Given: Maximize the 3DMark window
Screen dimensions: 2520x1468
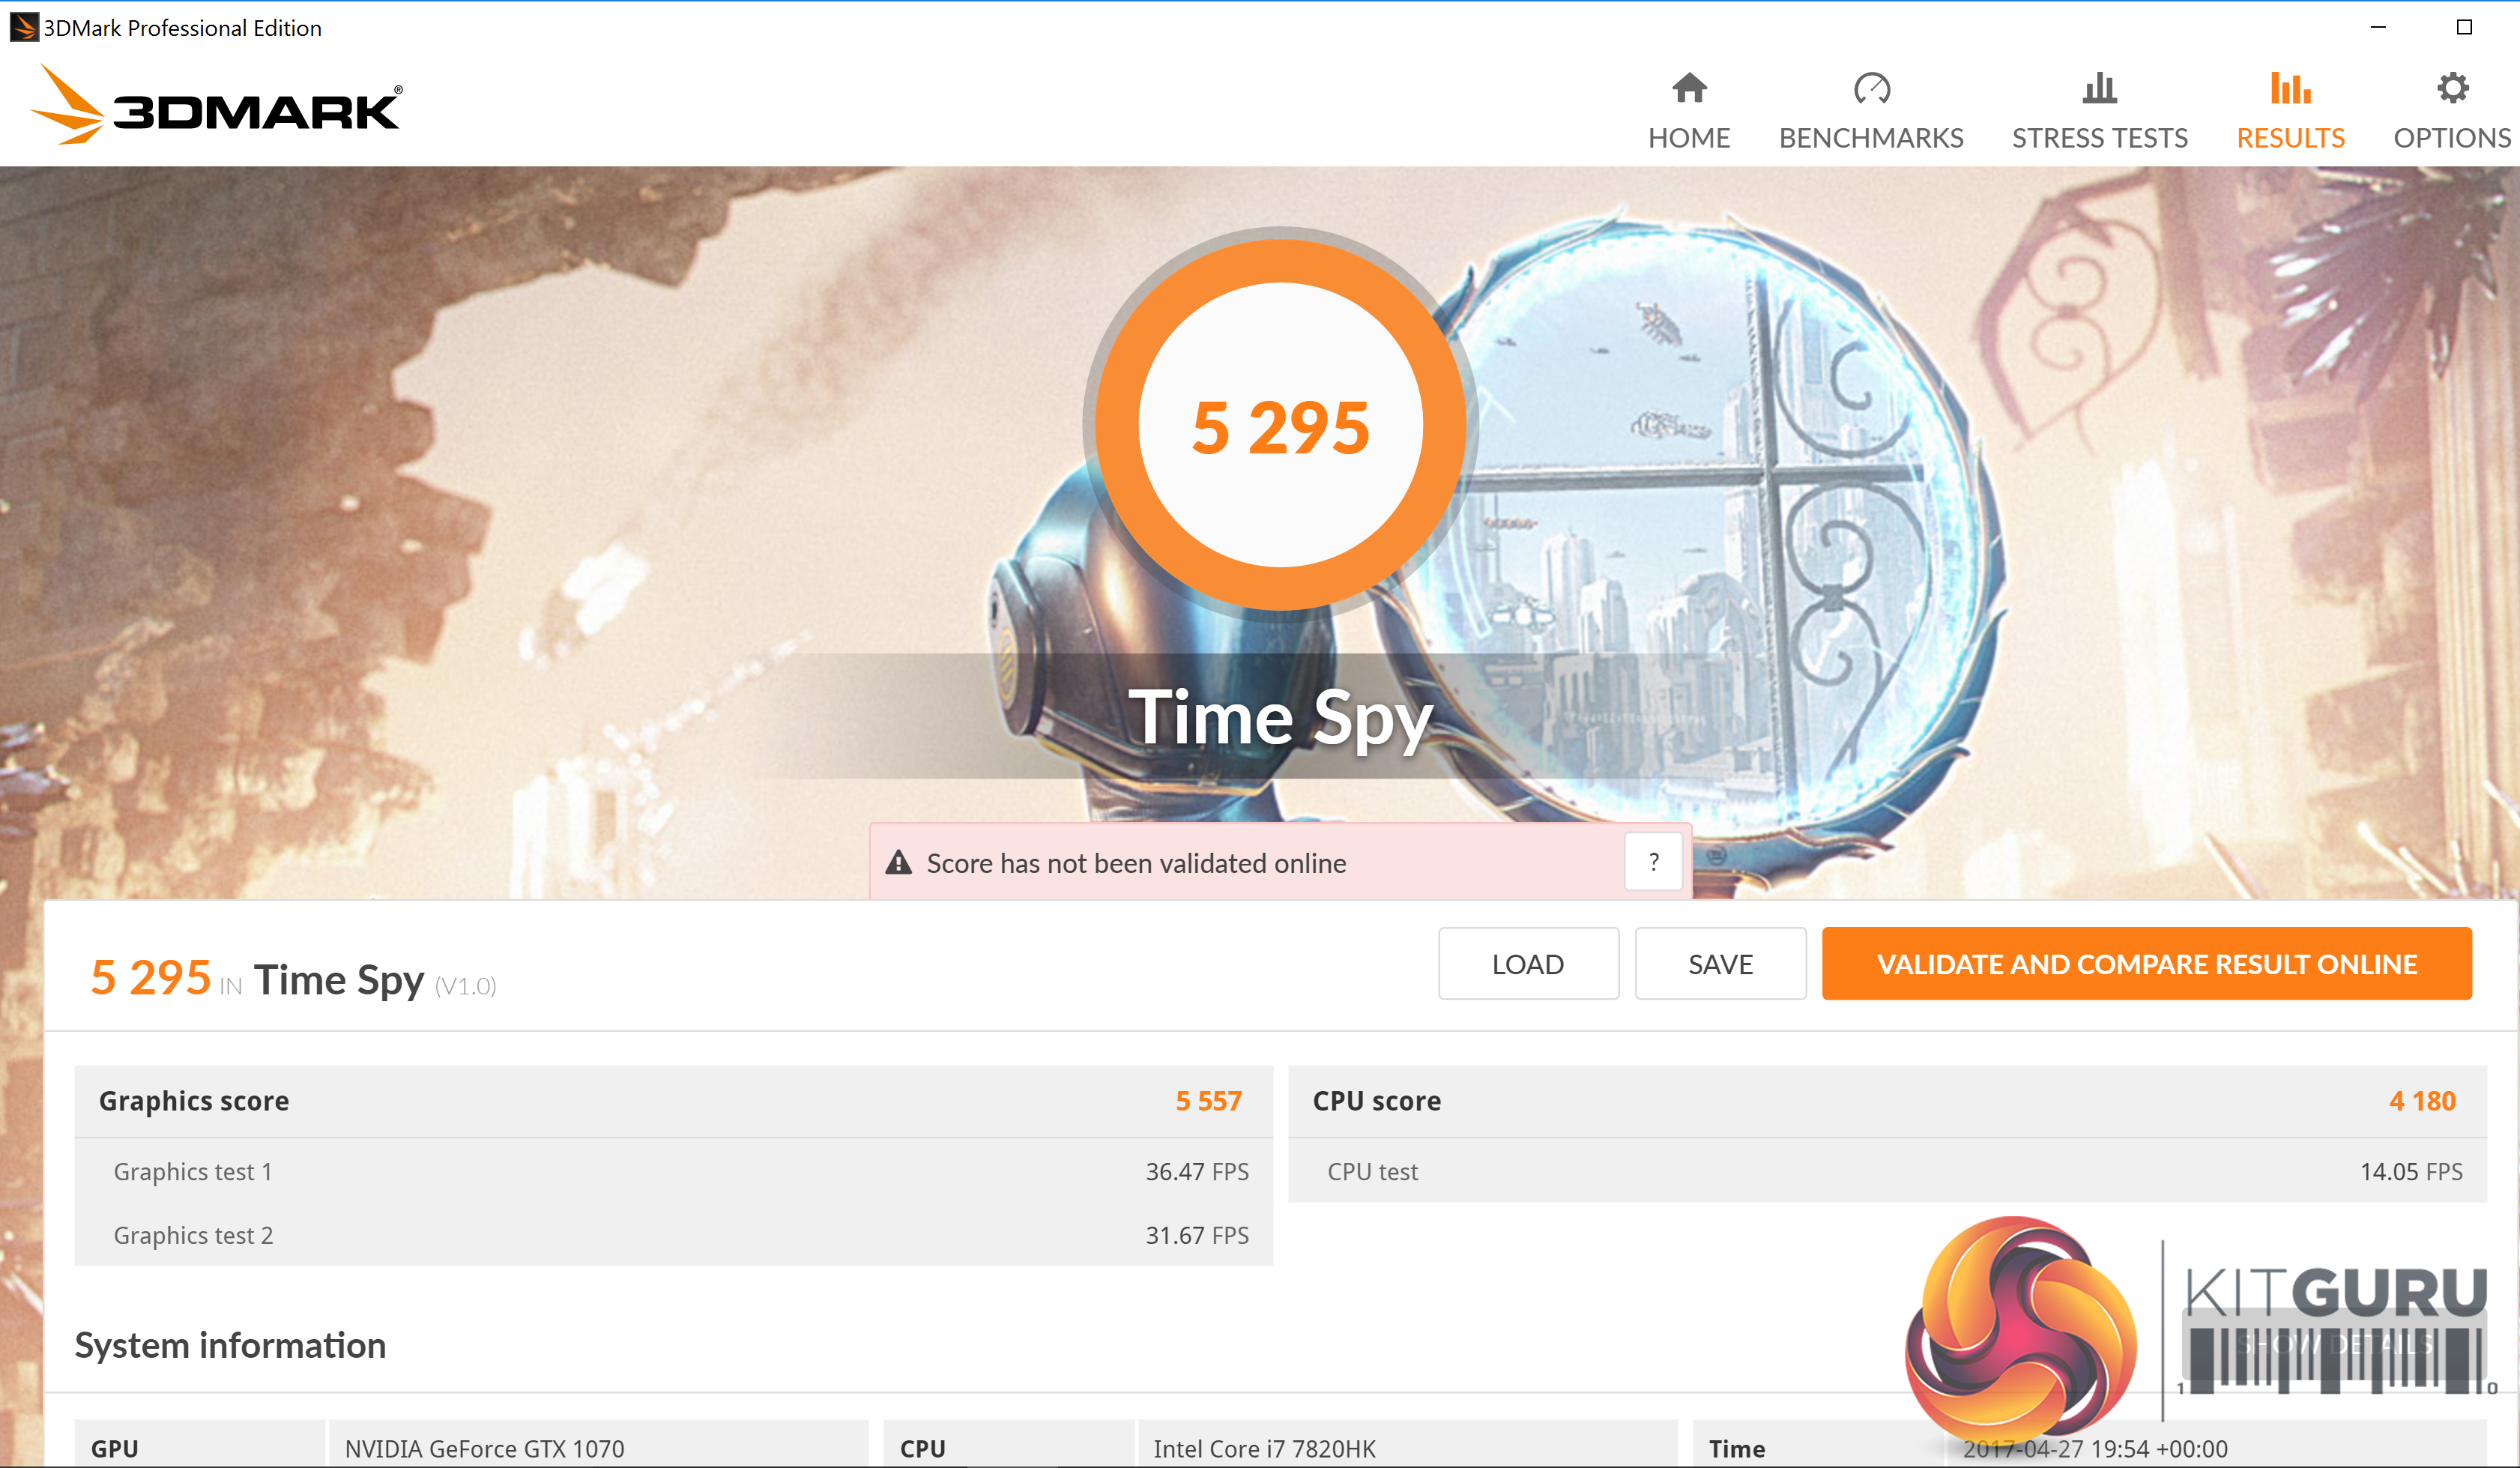Looking at the screenshot, I should click(x=2464, y=27).
